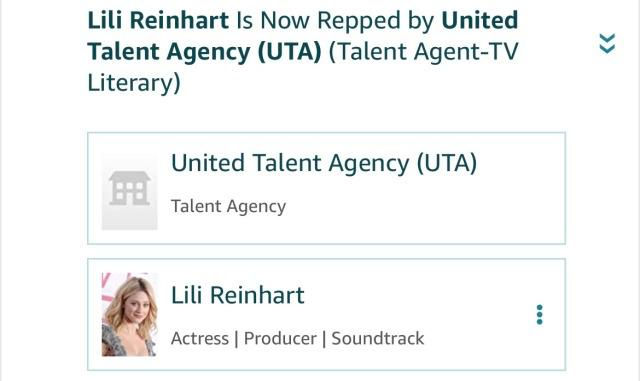
Task: Click bold United Talent Agency in headline
Action: 302,36
